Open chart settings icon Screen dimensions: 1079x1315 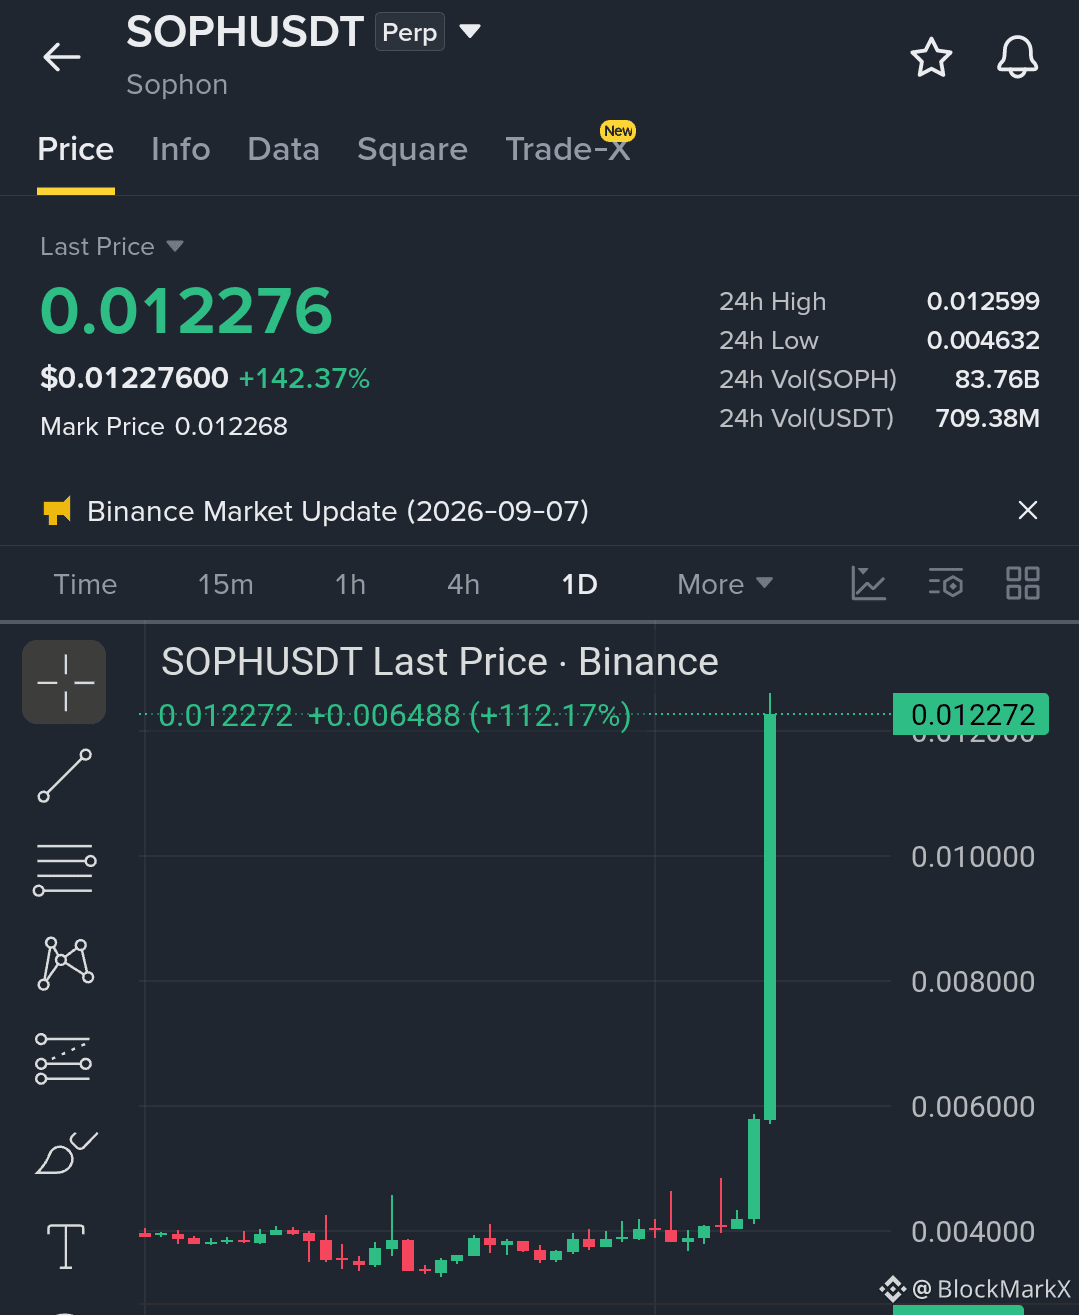945,583
